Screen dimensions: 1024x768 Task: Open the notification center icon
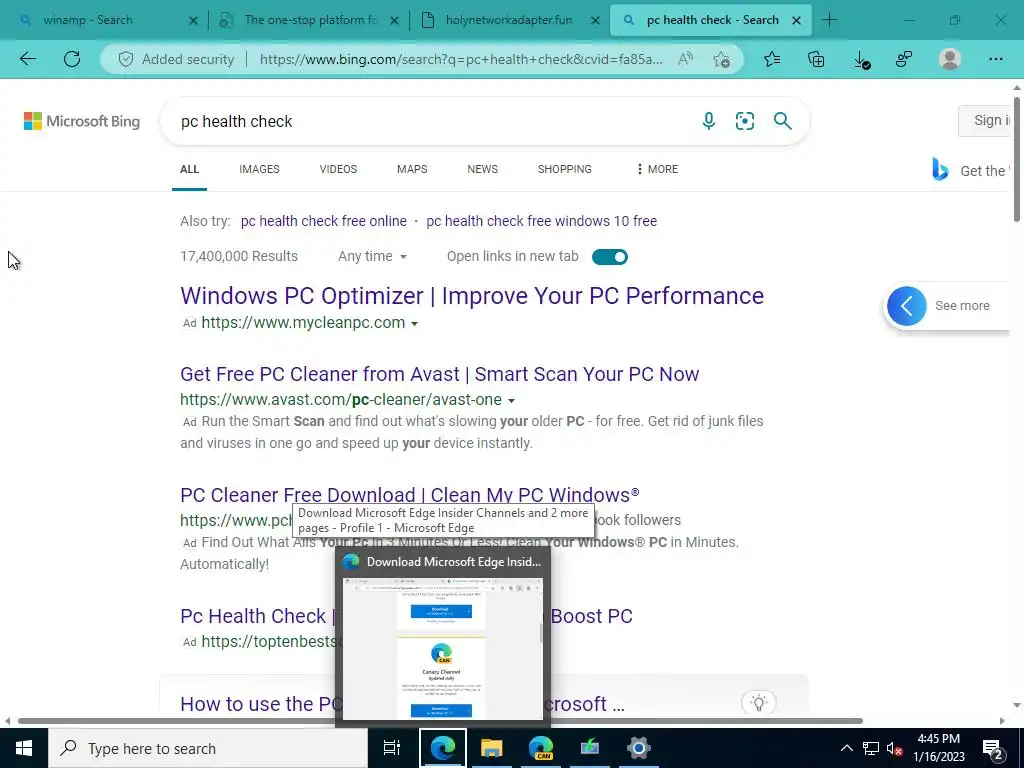[992, 749]
